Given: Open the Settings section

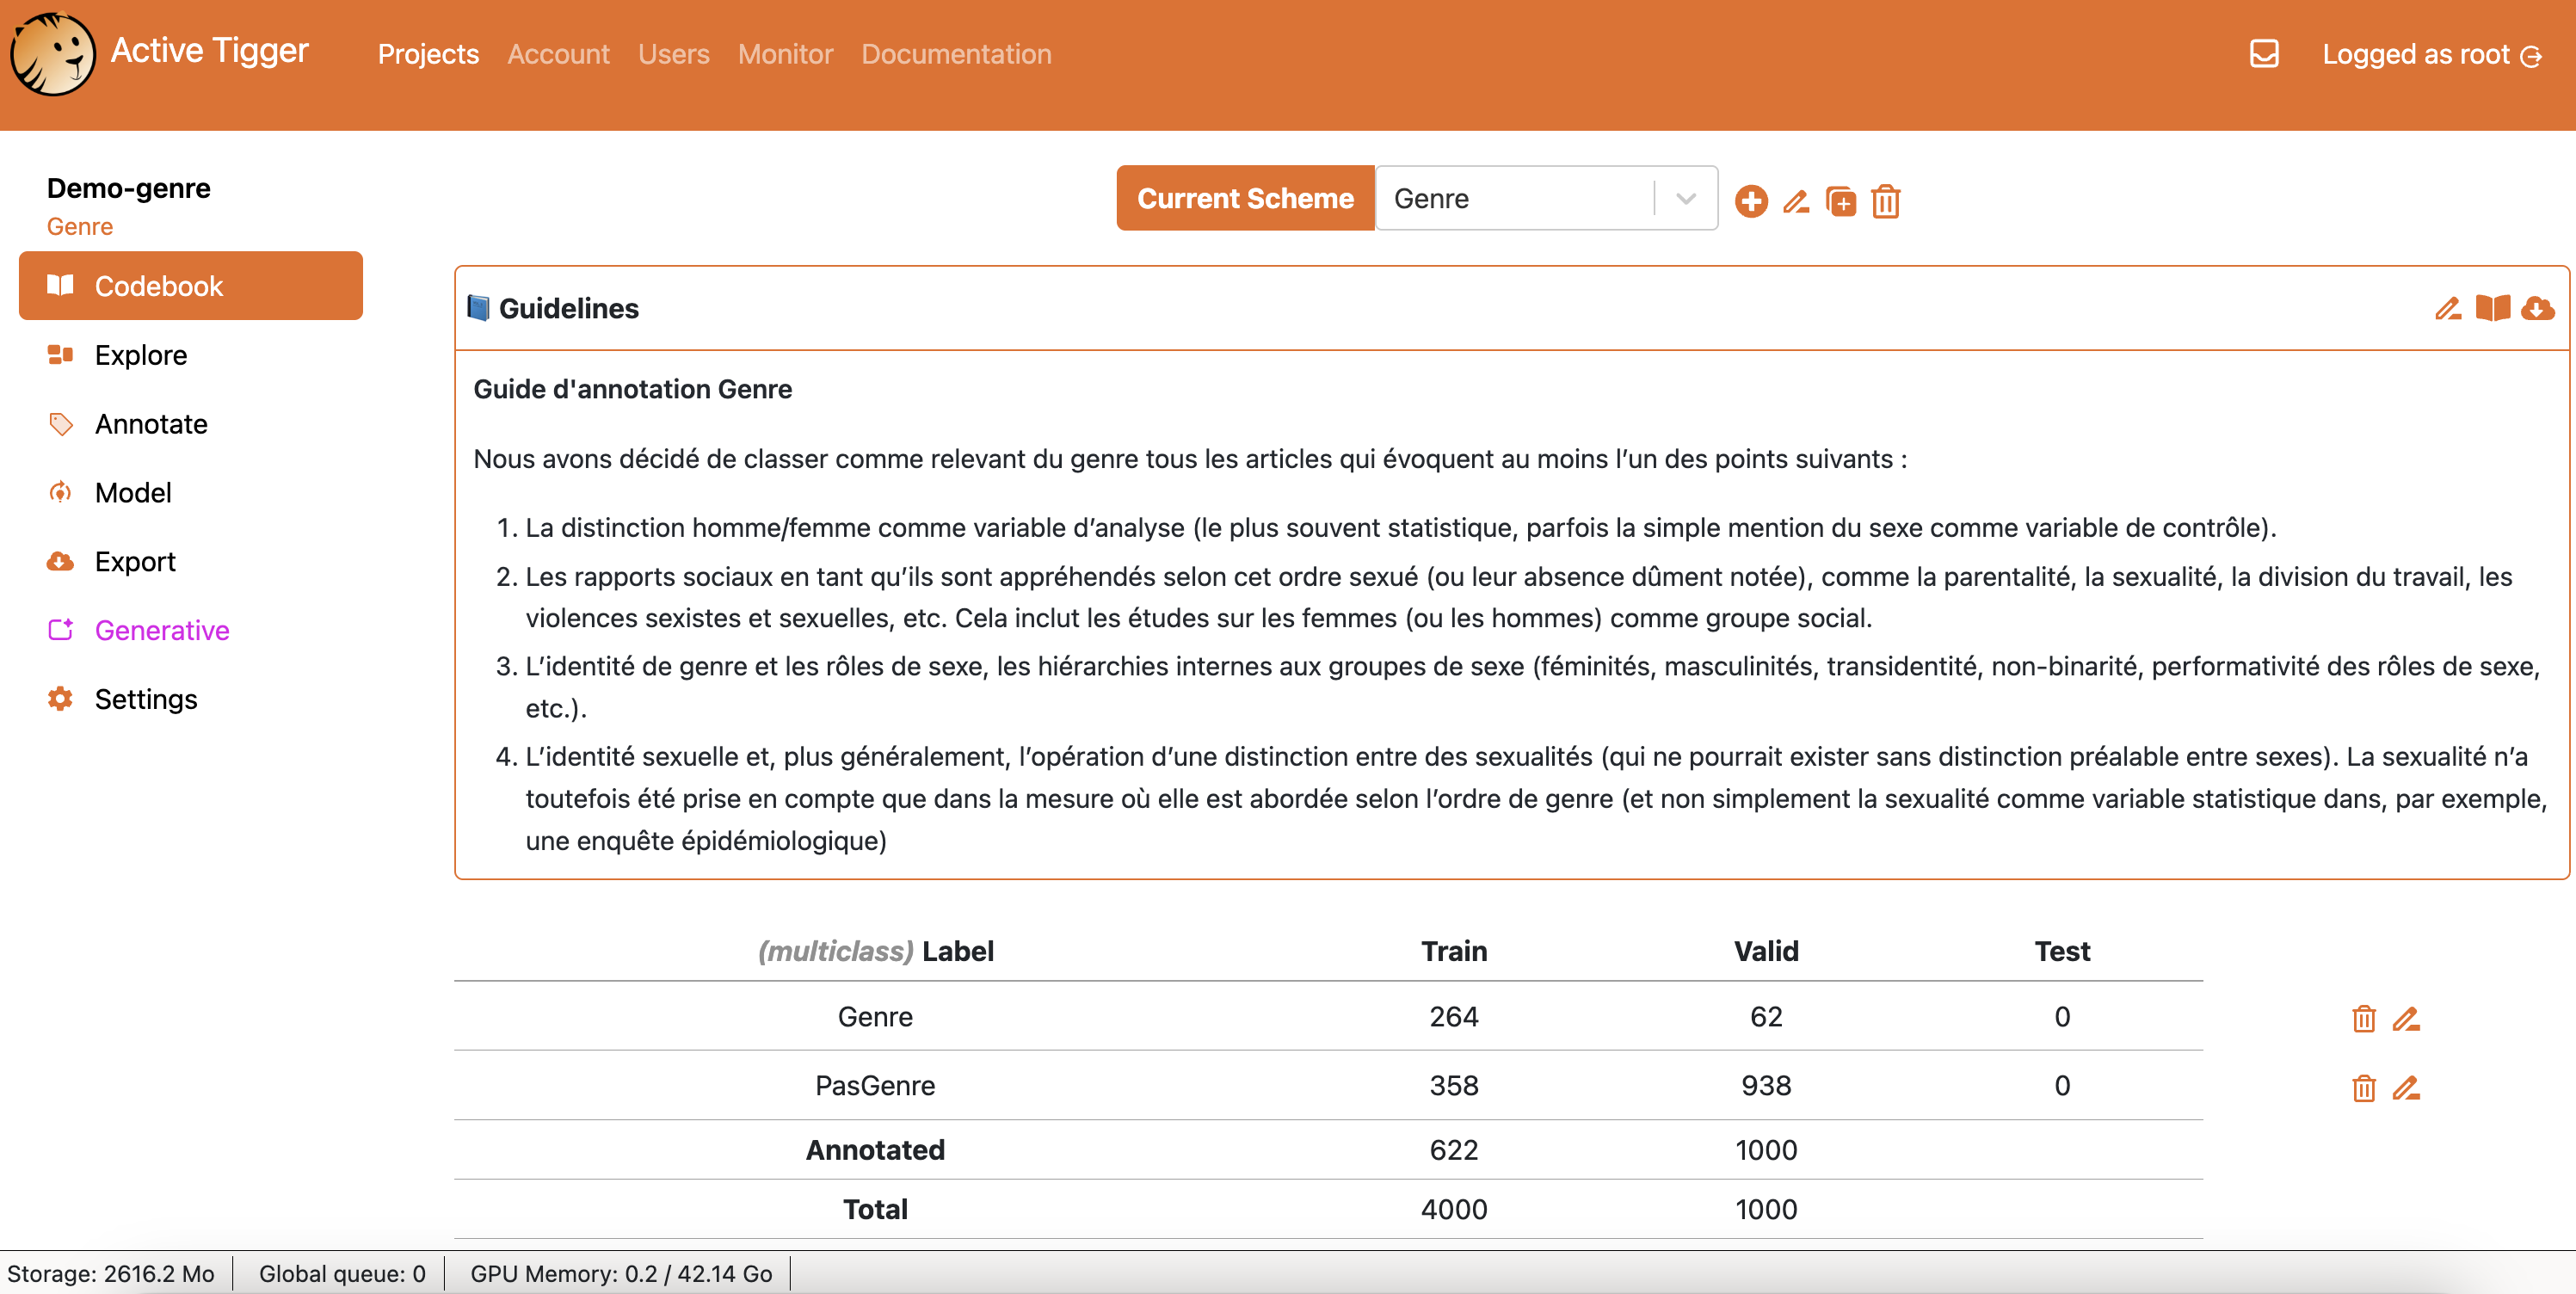Looking at the screenshot, I should (191, 699).
